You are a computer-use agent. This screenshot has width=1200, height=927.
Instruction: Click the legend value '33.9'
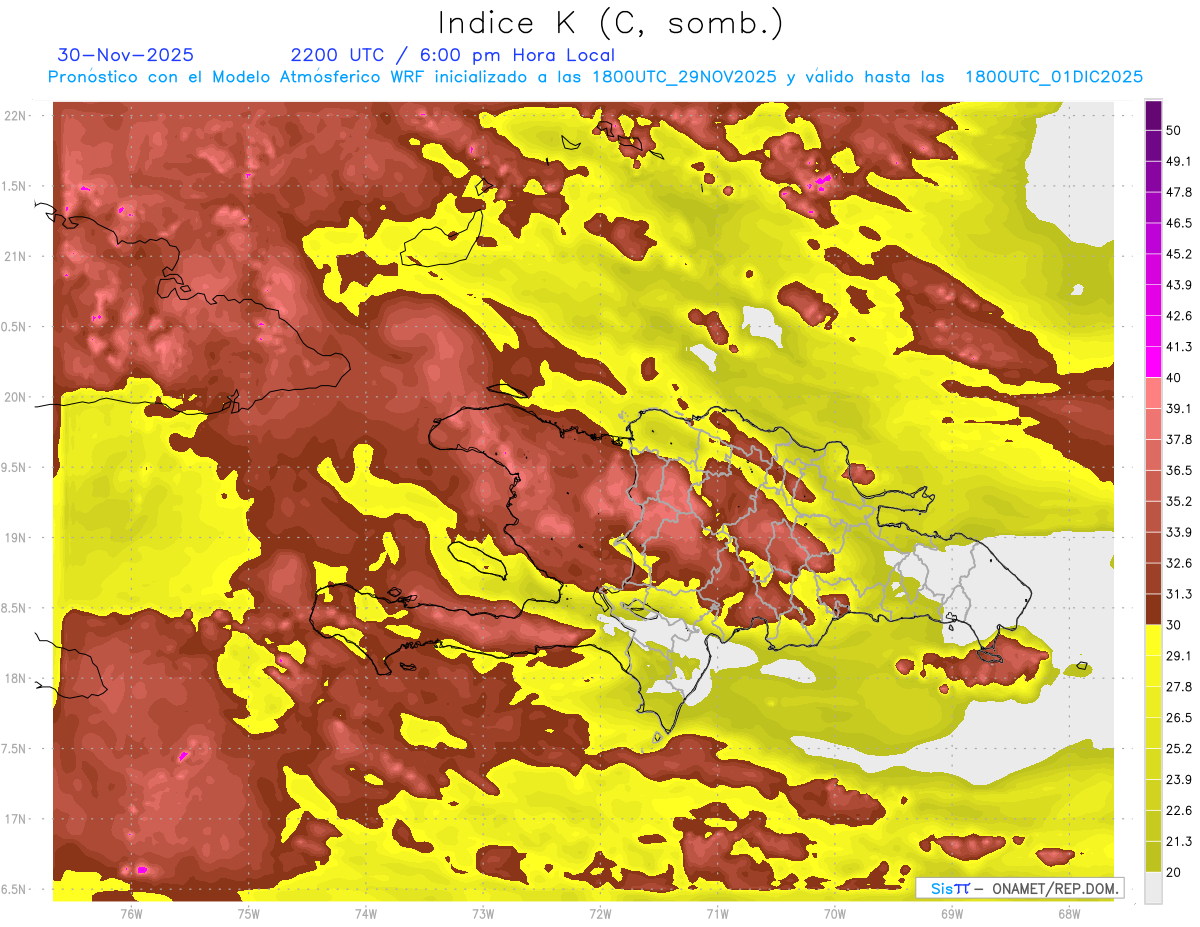pos(1179,532)
